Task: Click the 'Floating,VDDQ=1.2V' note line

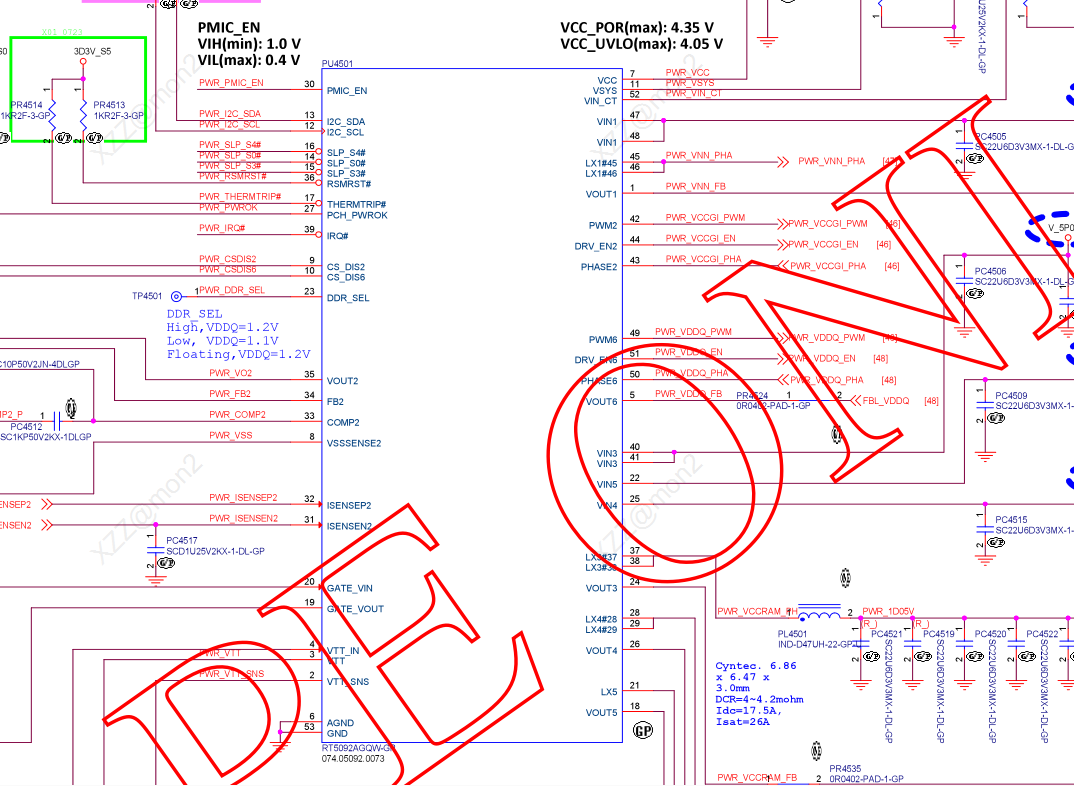Action: (x=238, y=354)
